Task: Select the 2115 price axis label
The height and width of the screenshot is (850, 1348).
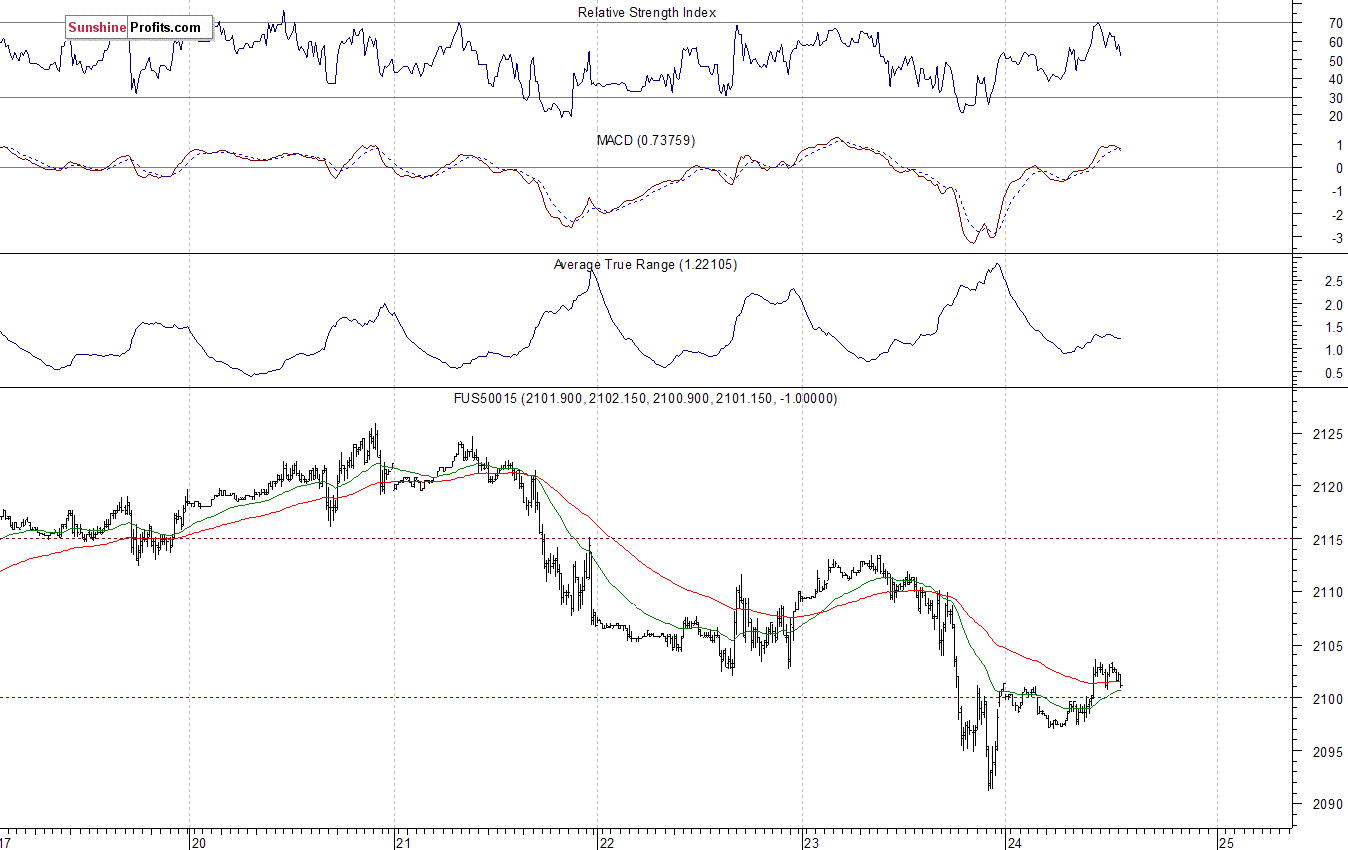Action: (x=1327, y=540)
